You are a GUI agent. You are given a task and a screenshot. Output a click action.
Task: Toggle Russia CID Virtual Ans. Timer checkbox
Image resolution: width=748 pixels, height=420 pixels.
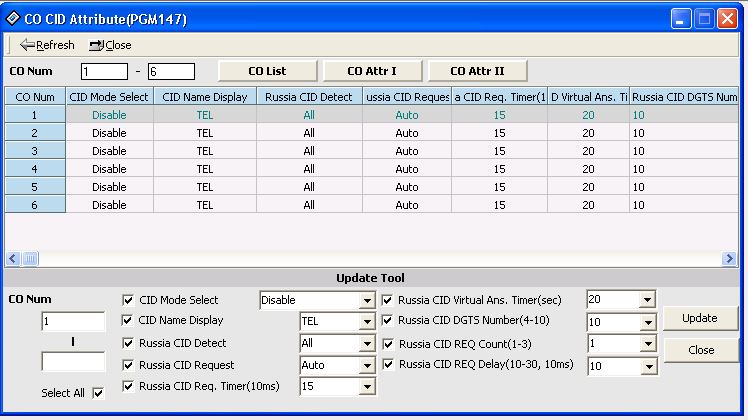click(x=388, y=300)
